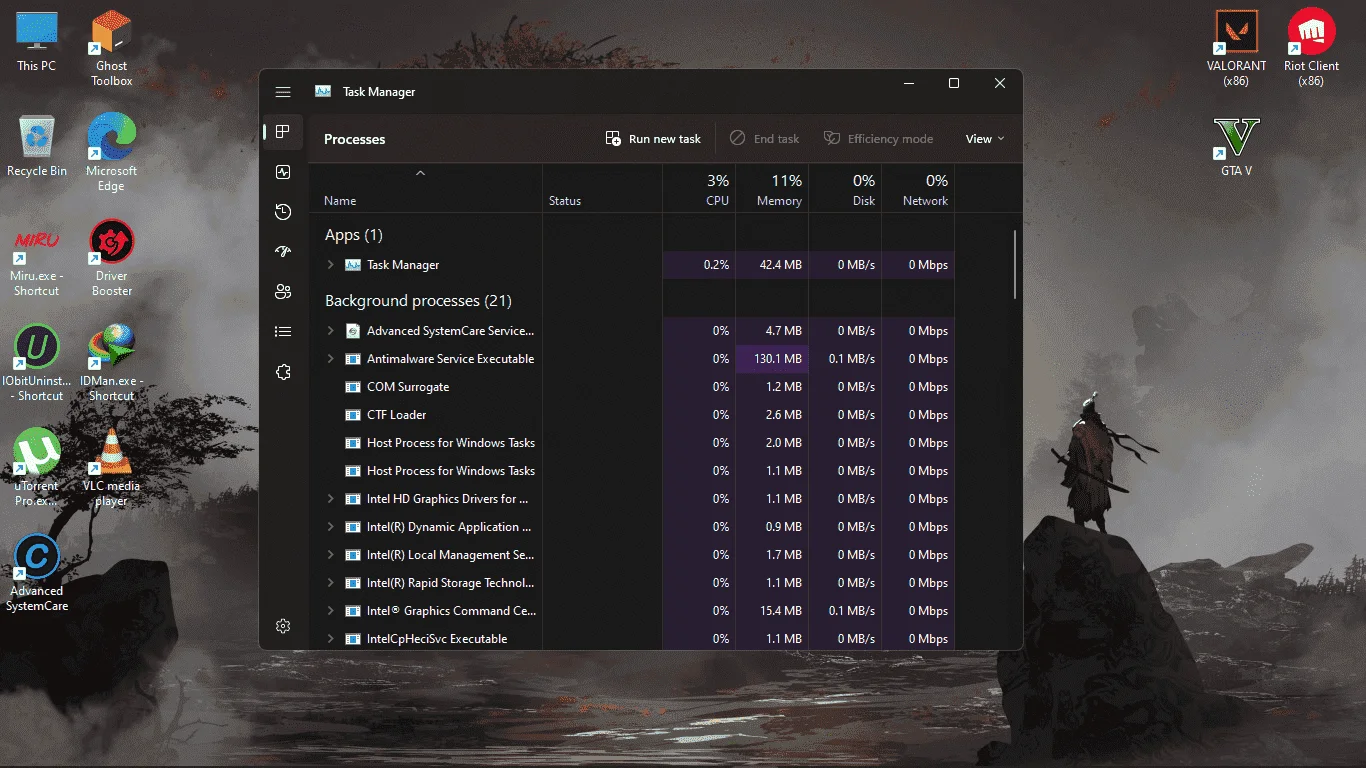Screen dimensions: 1366x768
Task: Select the Processes sidebar icon
Action: (283, 132)
